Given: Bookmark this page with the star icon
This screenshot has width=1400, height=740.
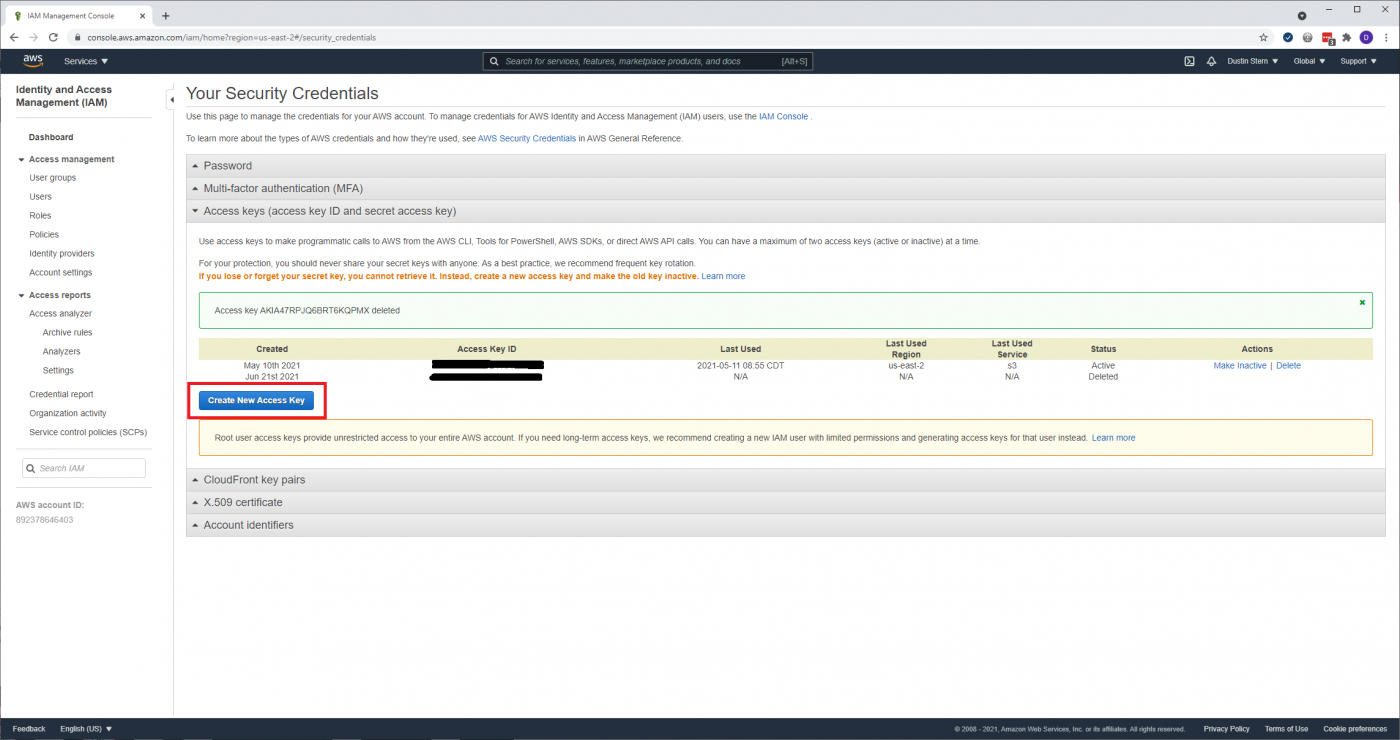Looking at the screenshot, I should point(1263,37).
